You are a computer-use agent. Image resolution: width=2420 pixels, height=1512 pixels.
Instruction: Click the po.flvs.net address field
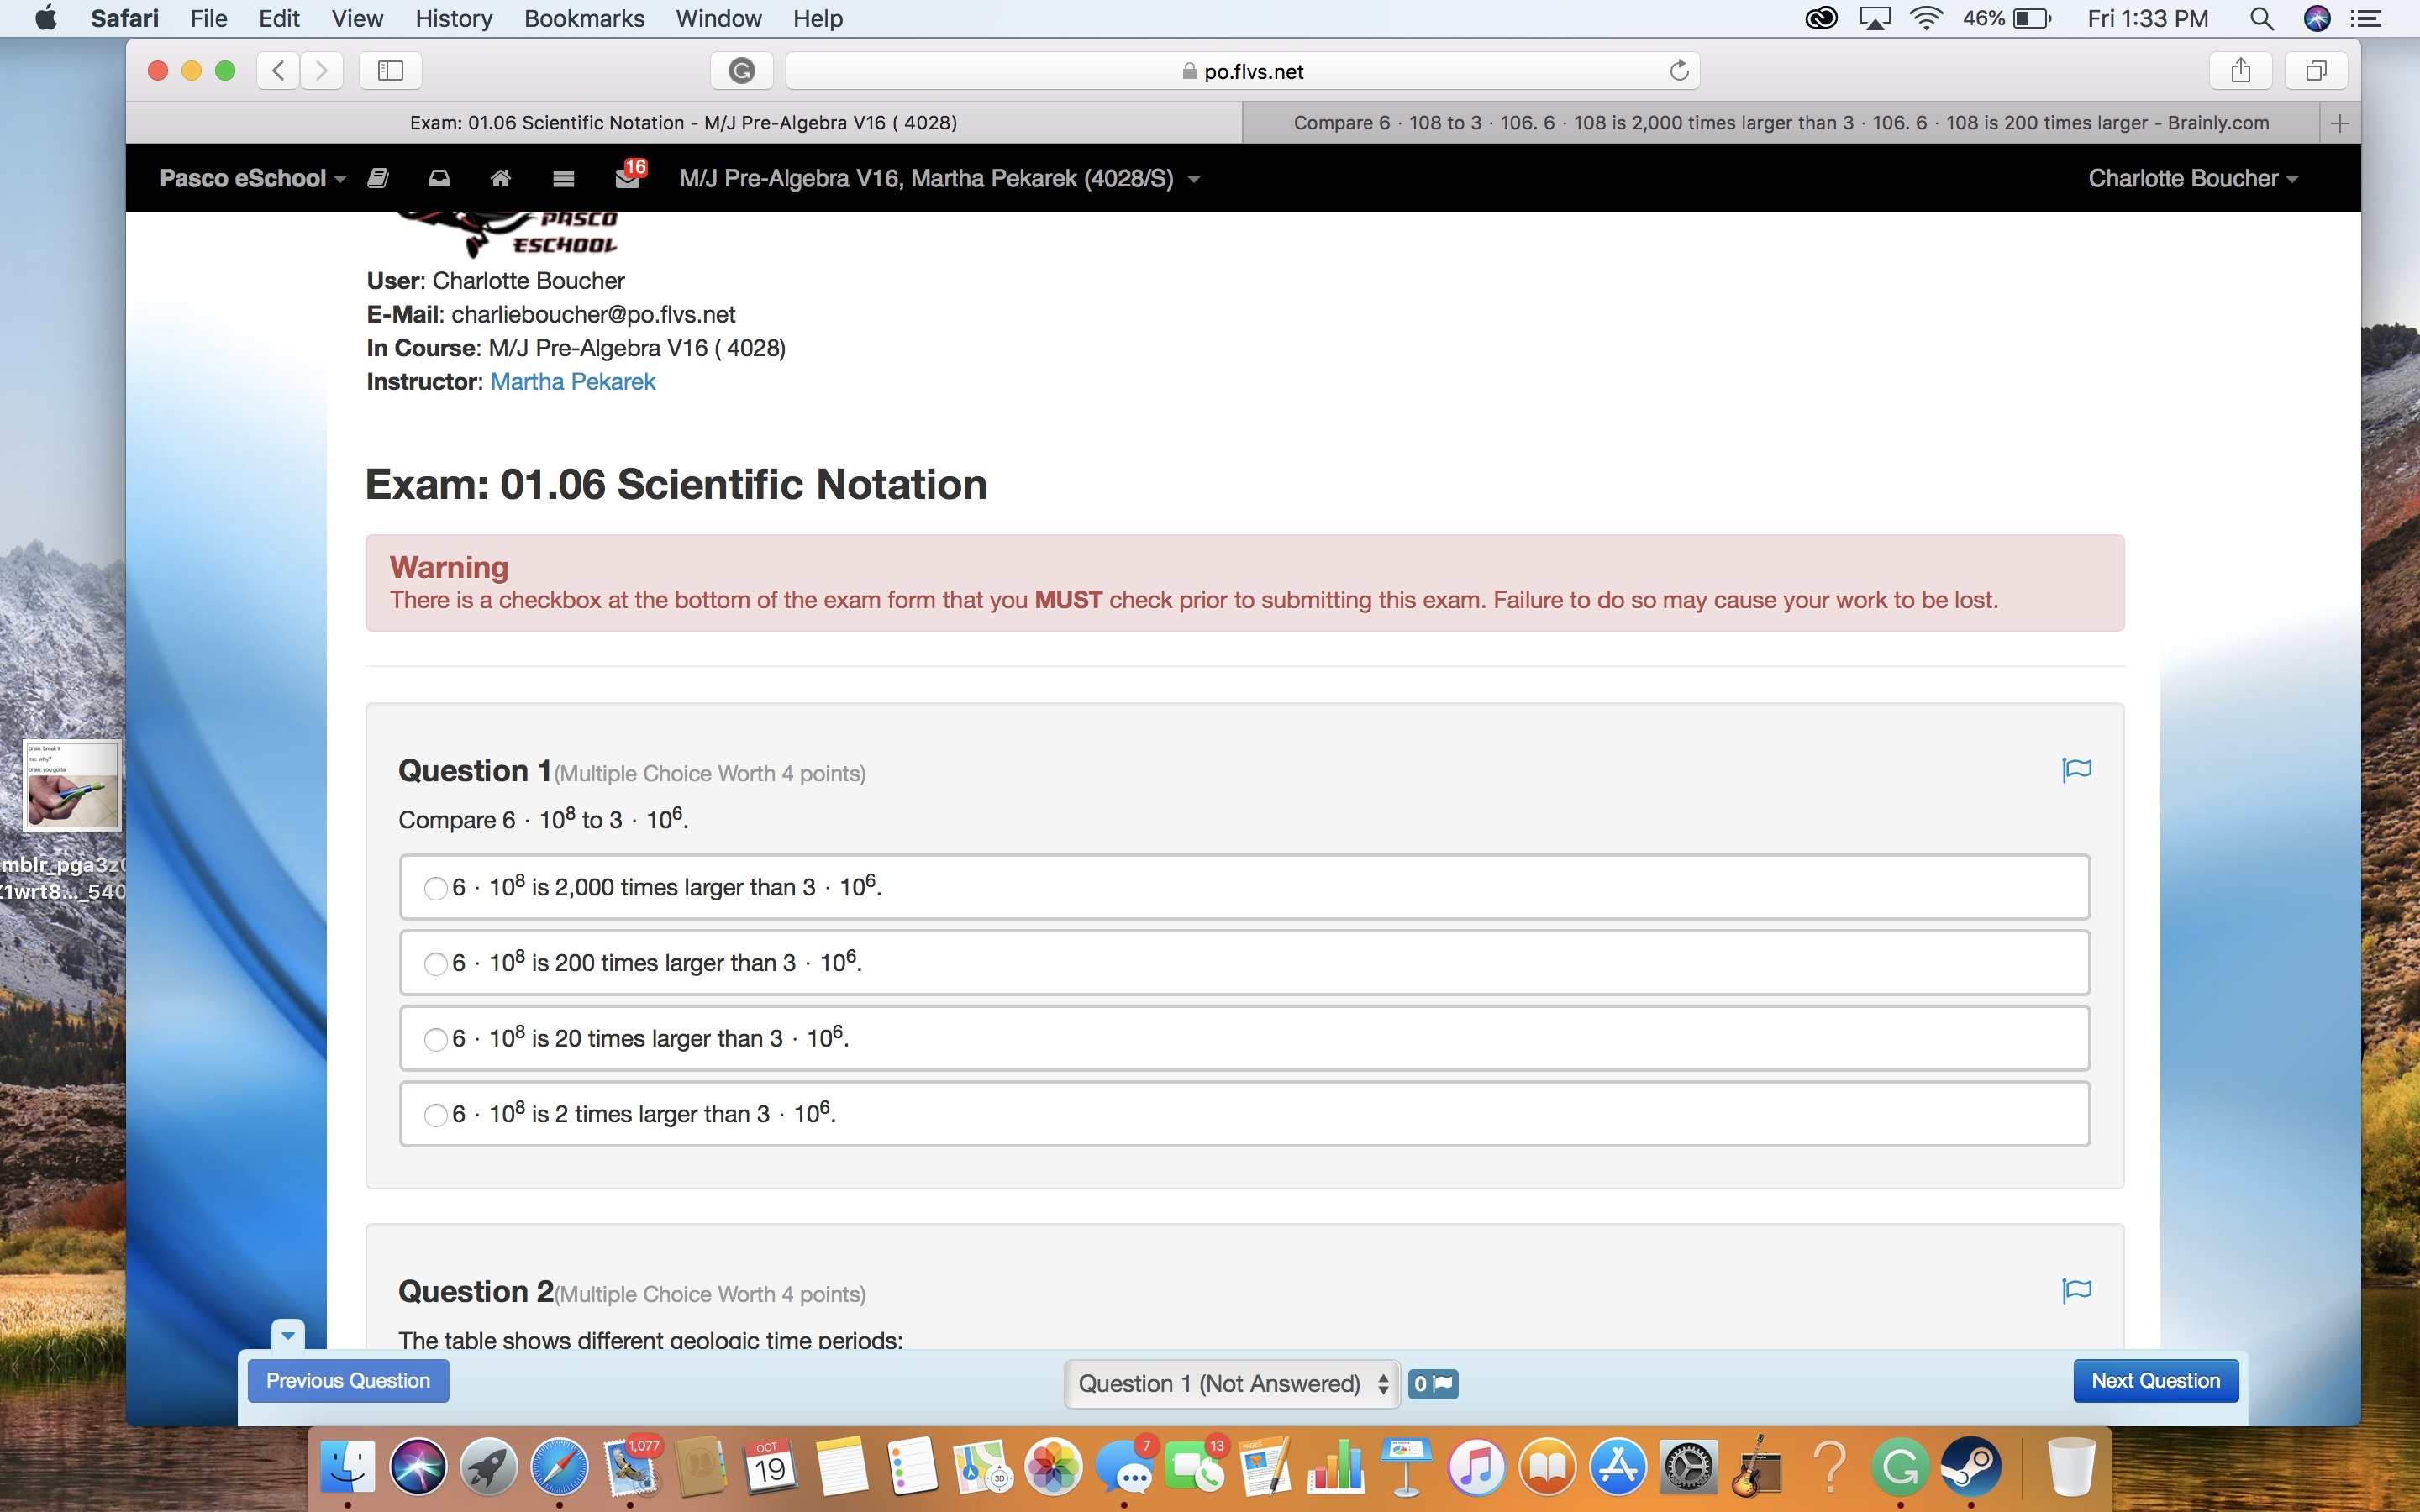click(x=1242, y=71)
